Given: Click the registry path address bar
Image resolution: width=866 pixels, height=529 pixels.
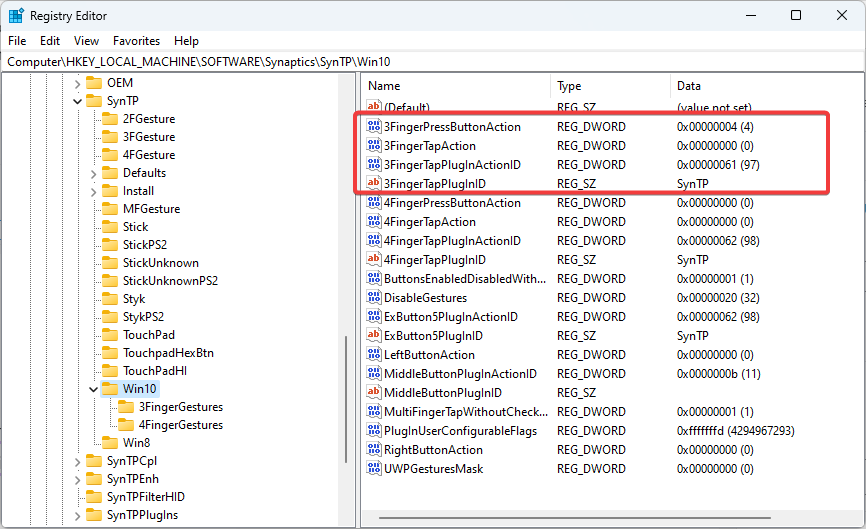Looking at the screenshot, I should [433, 62].
